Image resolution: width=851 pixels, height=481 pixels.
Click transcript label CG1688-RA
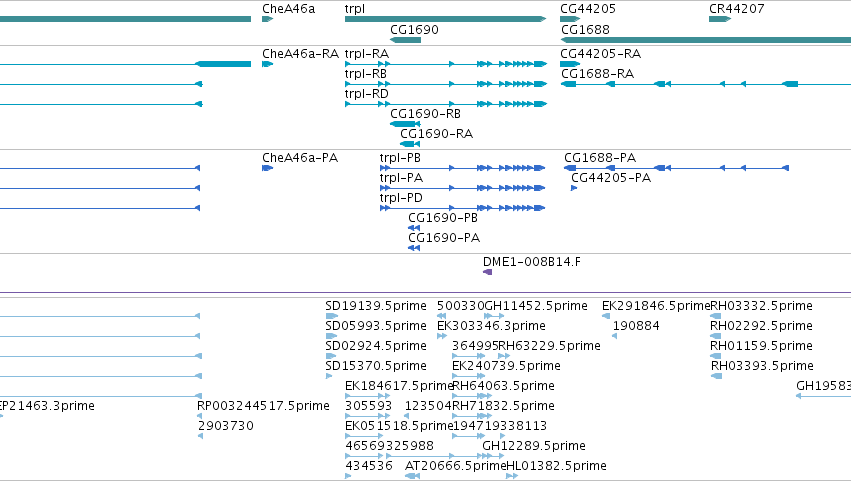597,74
